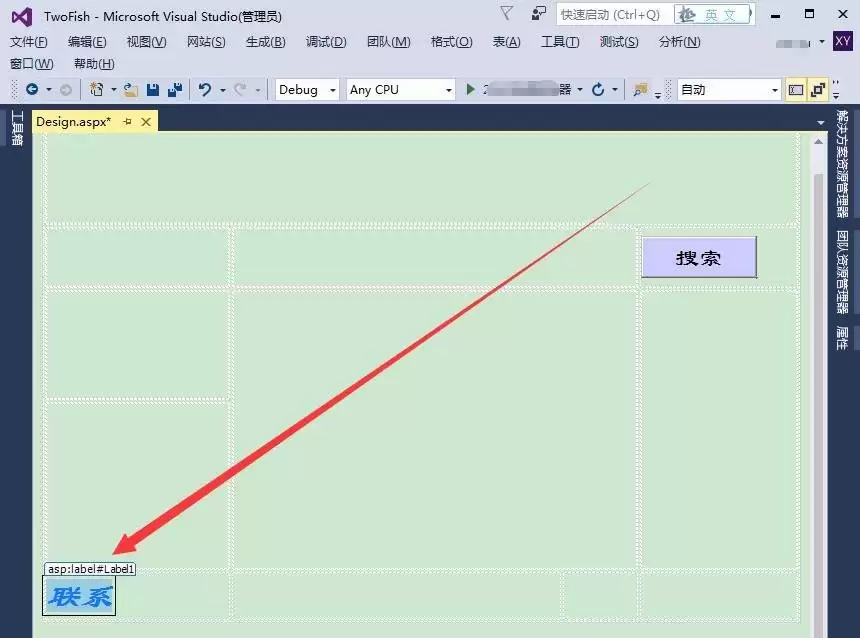Start debugging with the green play icon
860x638 pixels.
click(x=472, y=89)
